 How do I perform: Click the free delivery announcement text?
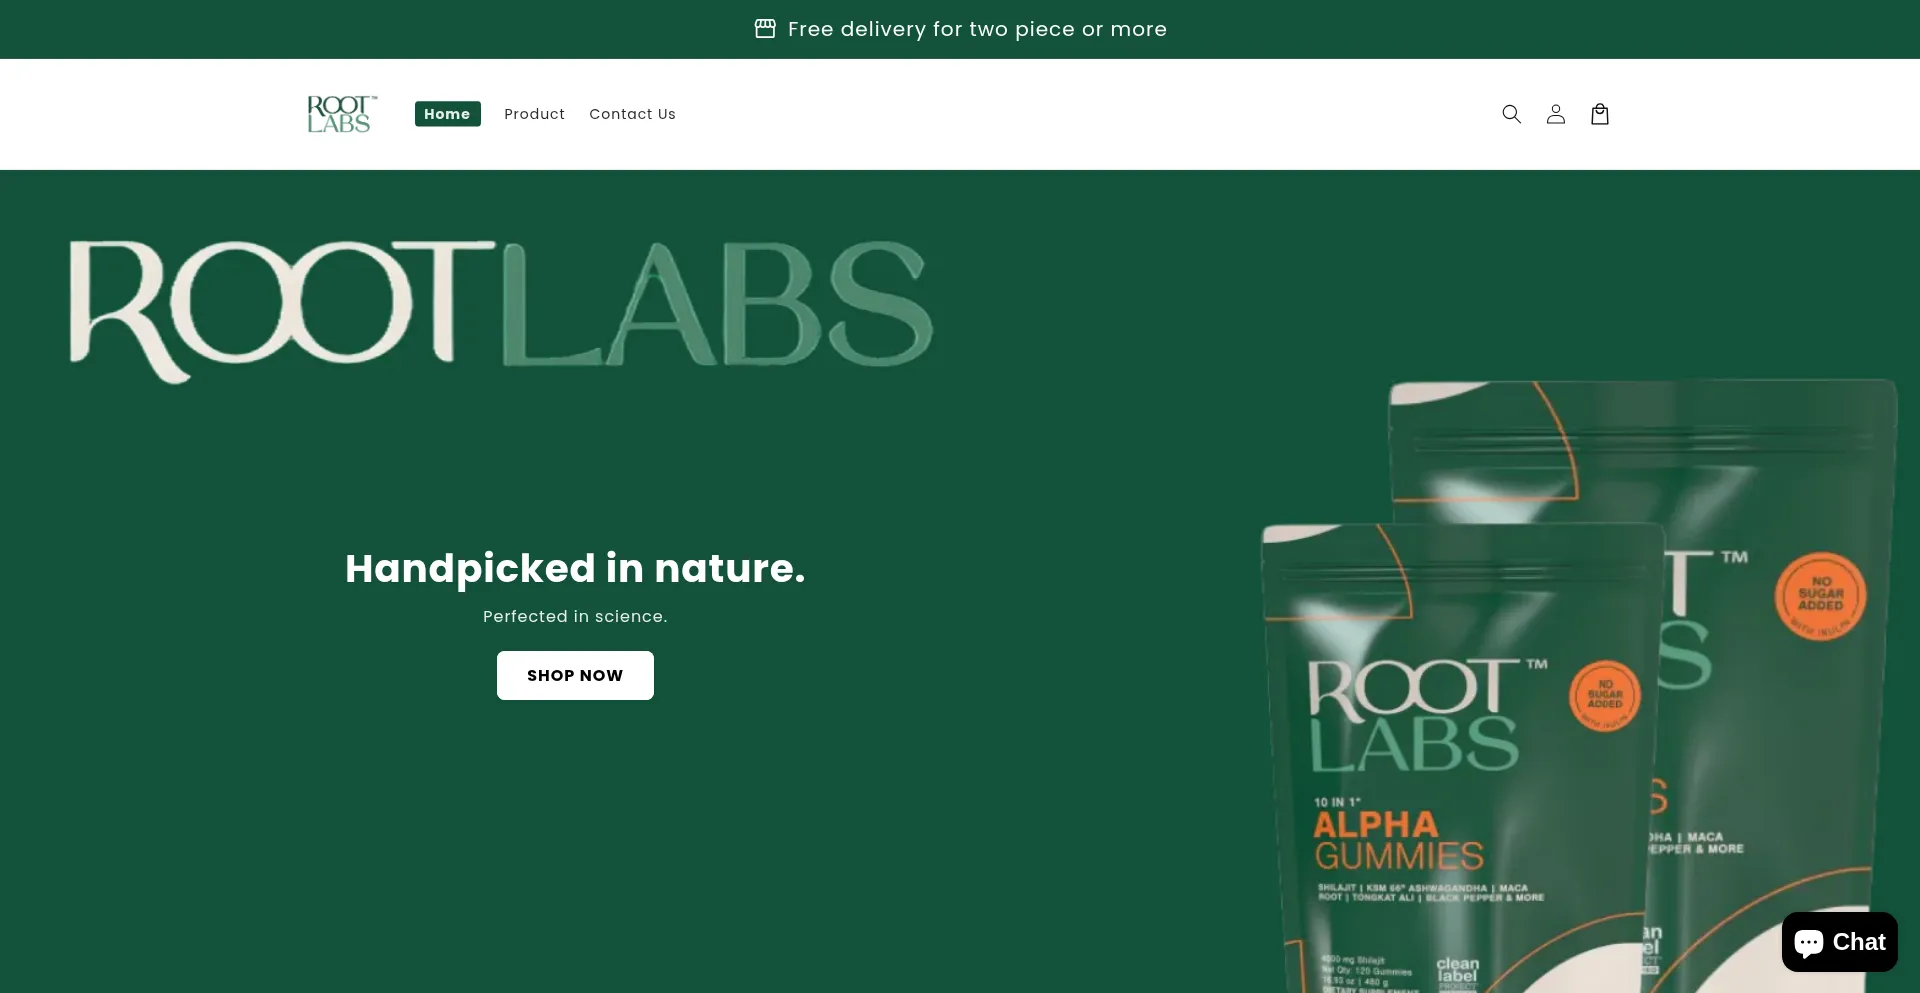point(977,29)
